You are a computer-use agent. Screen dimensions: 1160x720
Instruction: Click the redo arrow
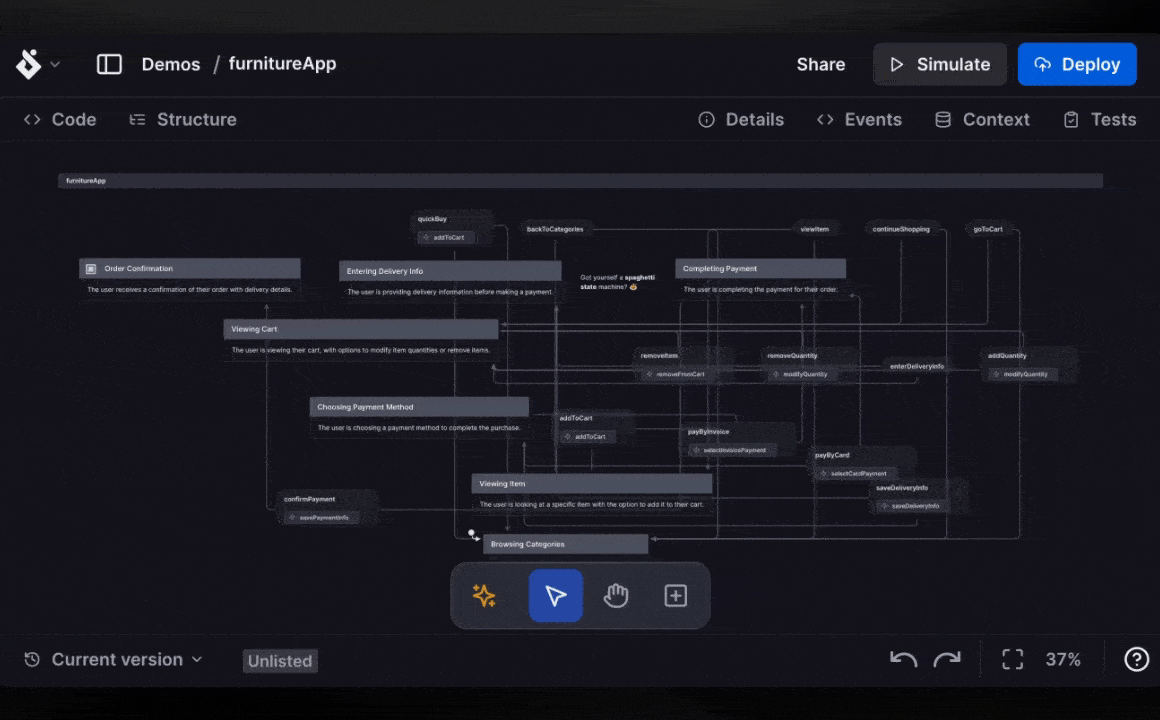tap(947, 659)
